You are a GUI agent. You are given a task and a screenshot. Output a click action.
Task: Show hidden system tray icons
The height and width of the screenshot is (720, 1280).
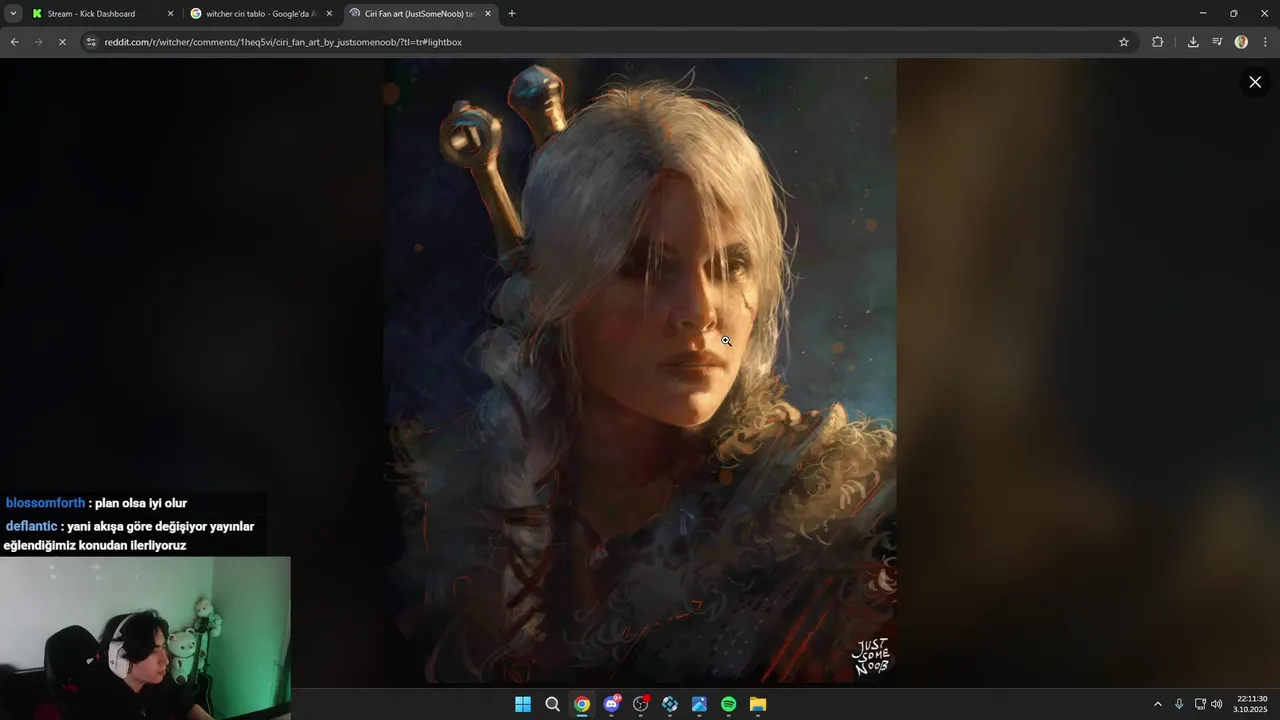(x=1158, y=704)
